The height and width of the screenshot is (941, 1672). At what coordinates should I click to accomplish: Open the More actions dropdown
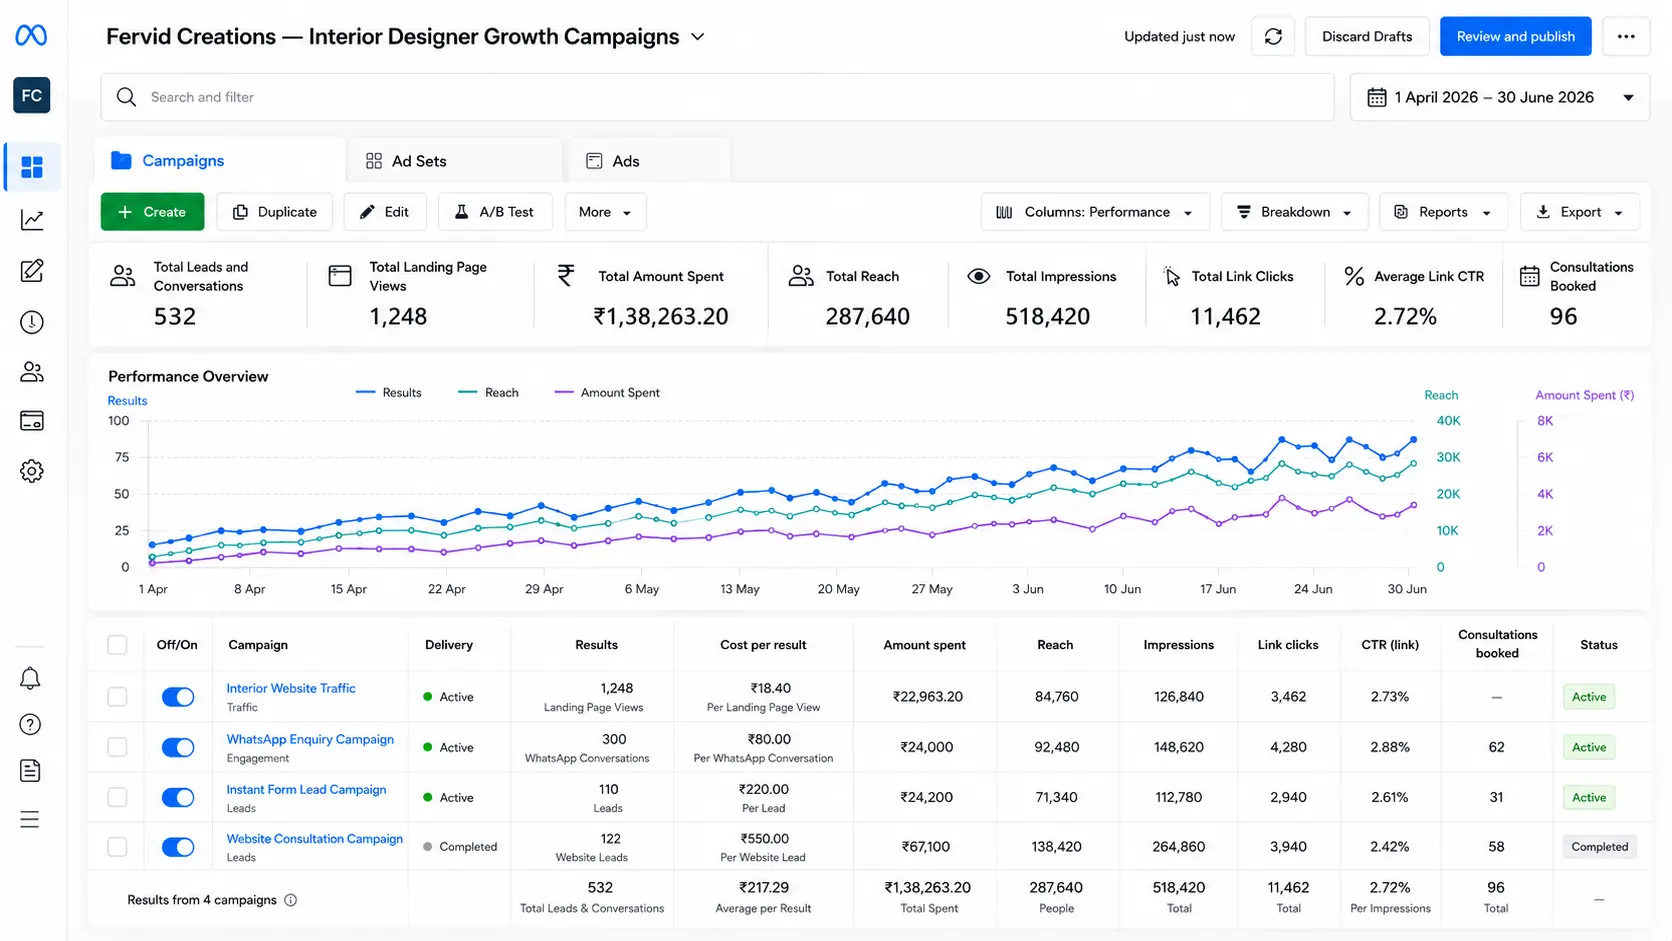tap(606, 212)
